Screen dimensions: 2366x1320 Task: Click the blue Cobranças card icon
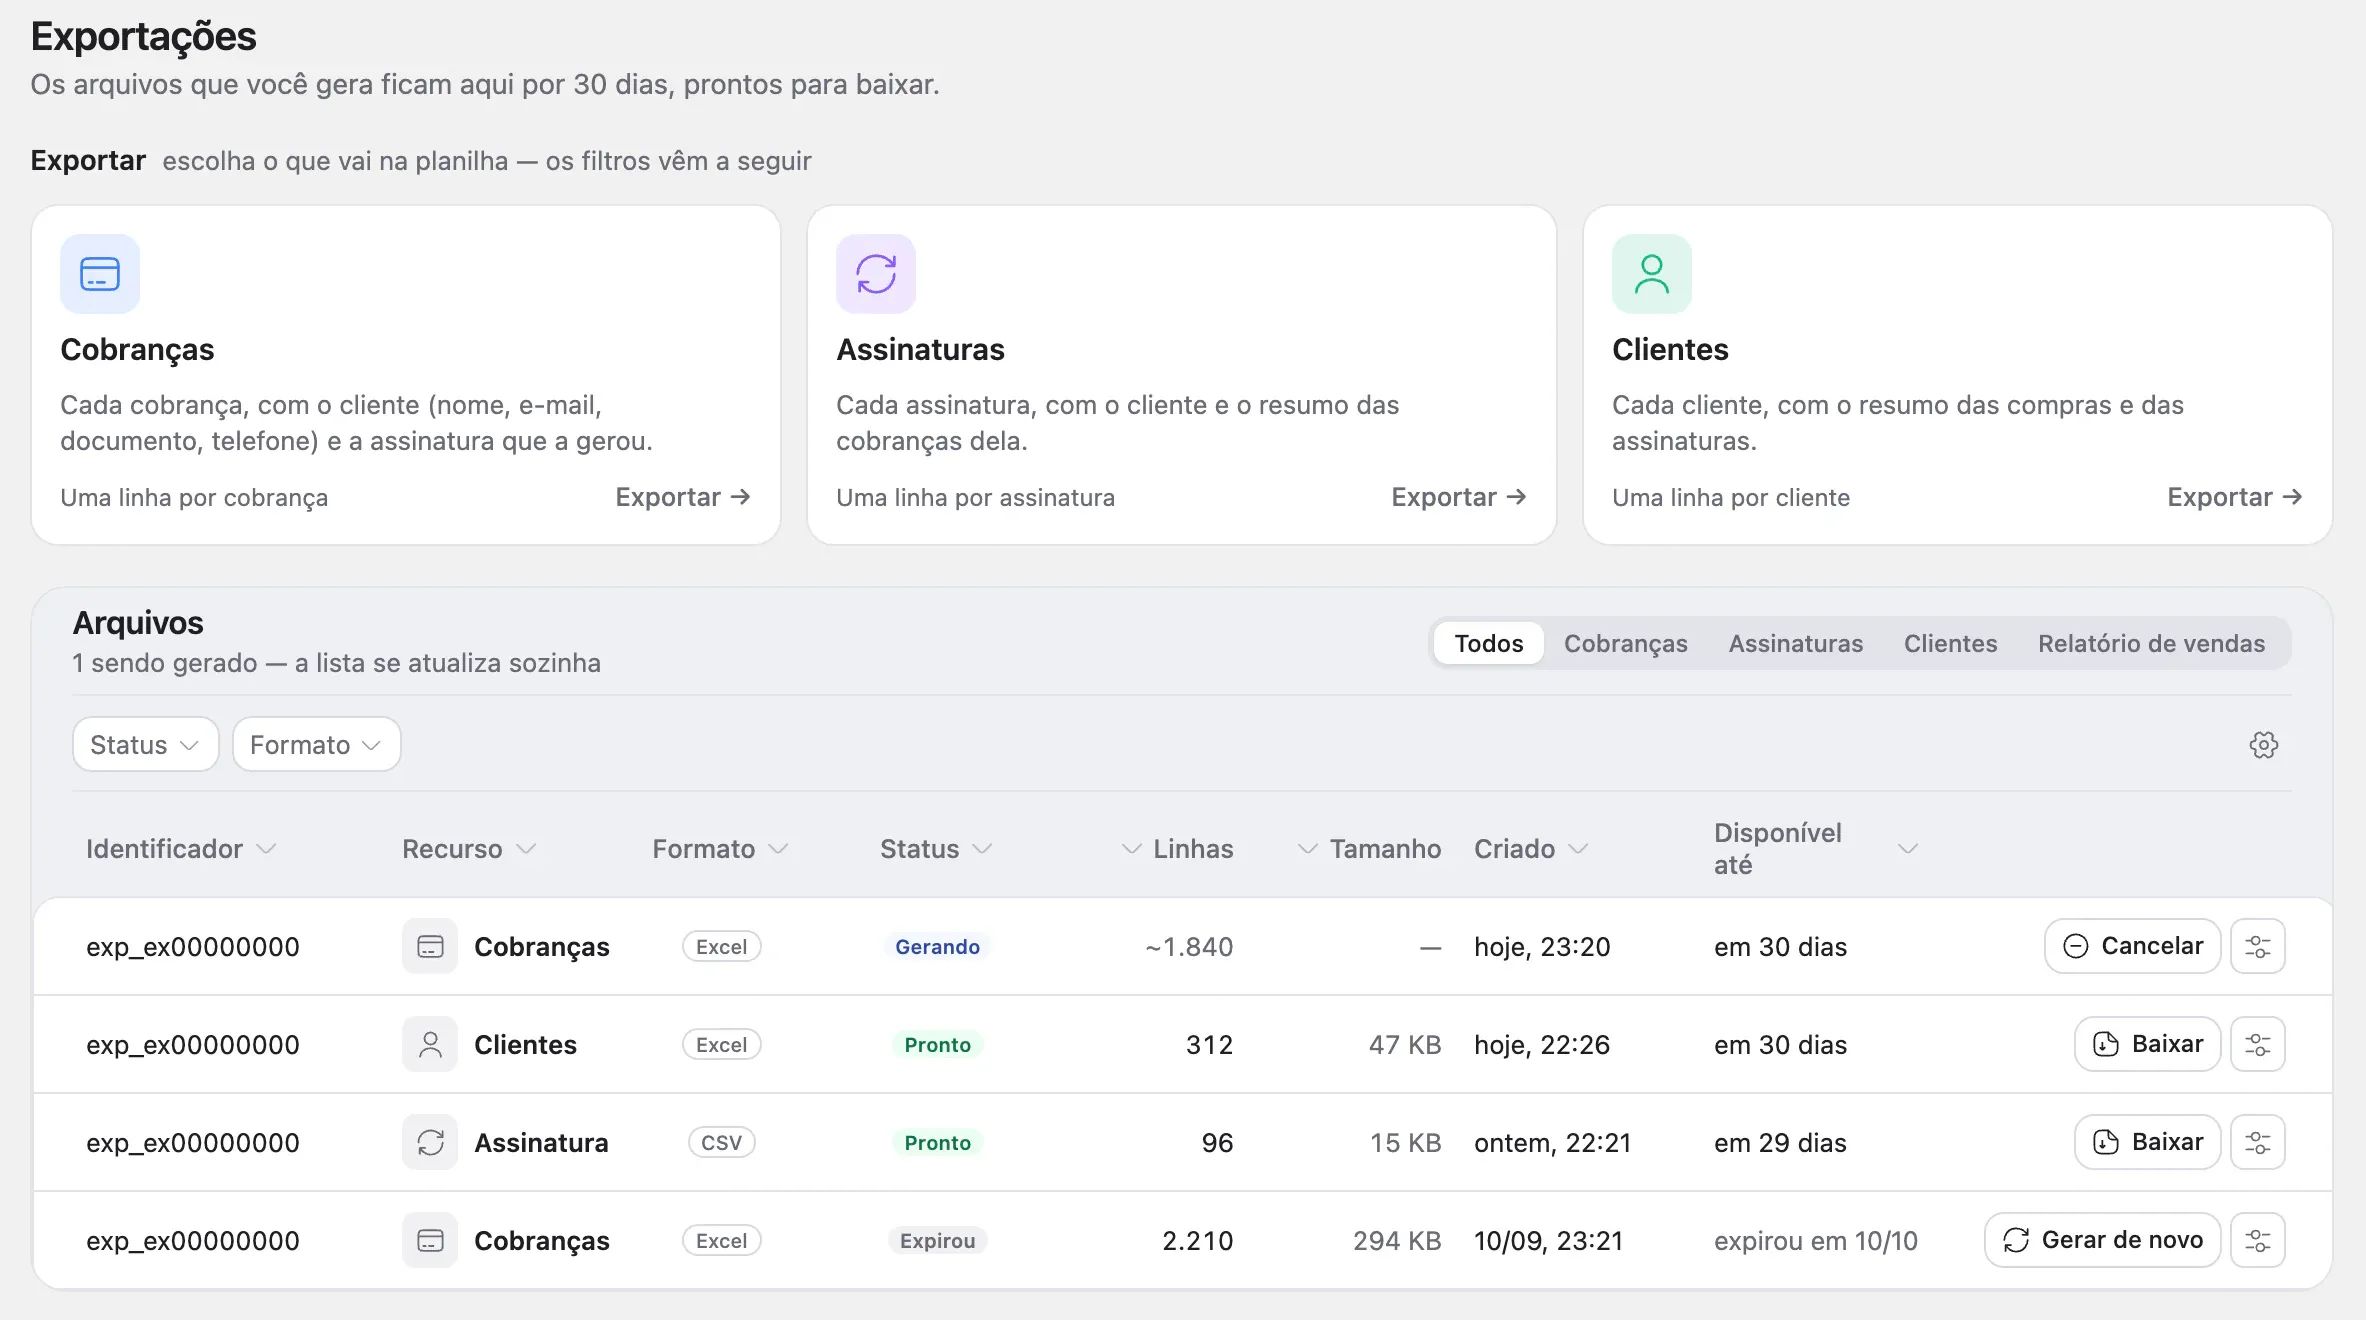100,274
